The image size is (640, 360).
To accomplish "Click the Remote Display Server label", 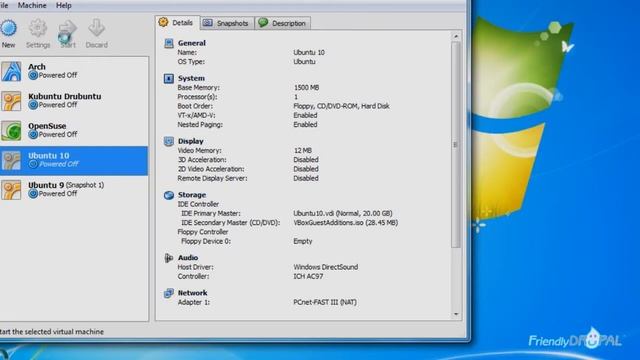I will [x=212, y=178].
